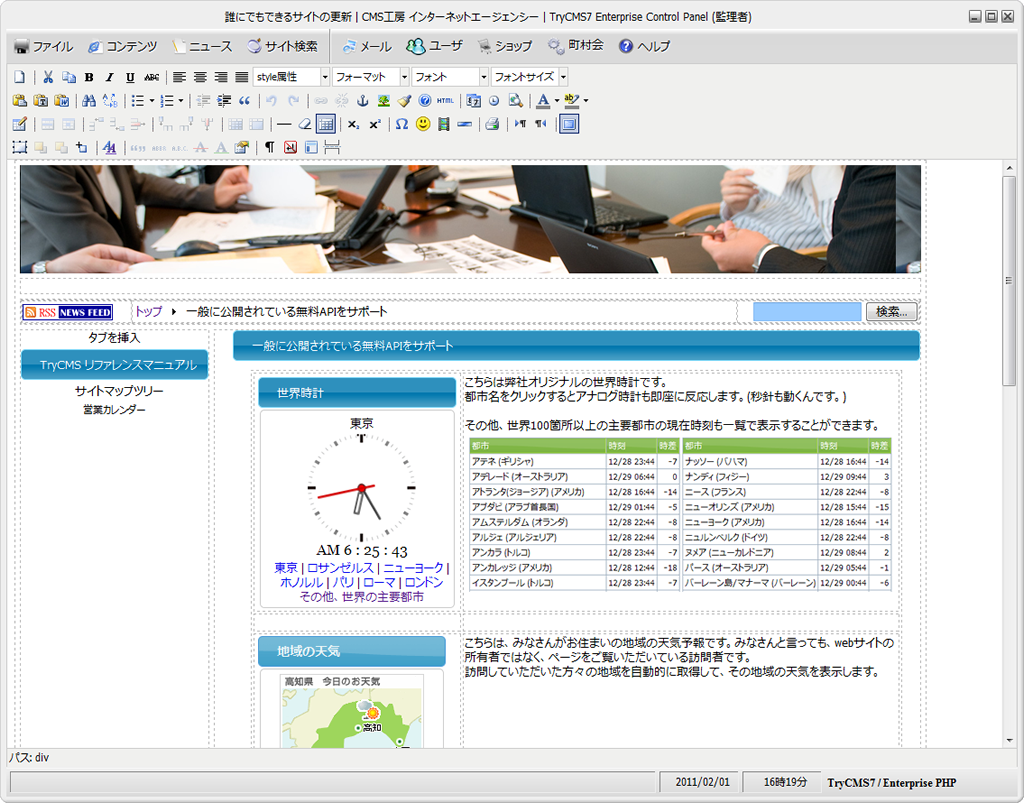Insert an anchor with the anchor icon
The image size is (1024, 803).
(363, 101)
